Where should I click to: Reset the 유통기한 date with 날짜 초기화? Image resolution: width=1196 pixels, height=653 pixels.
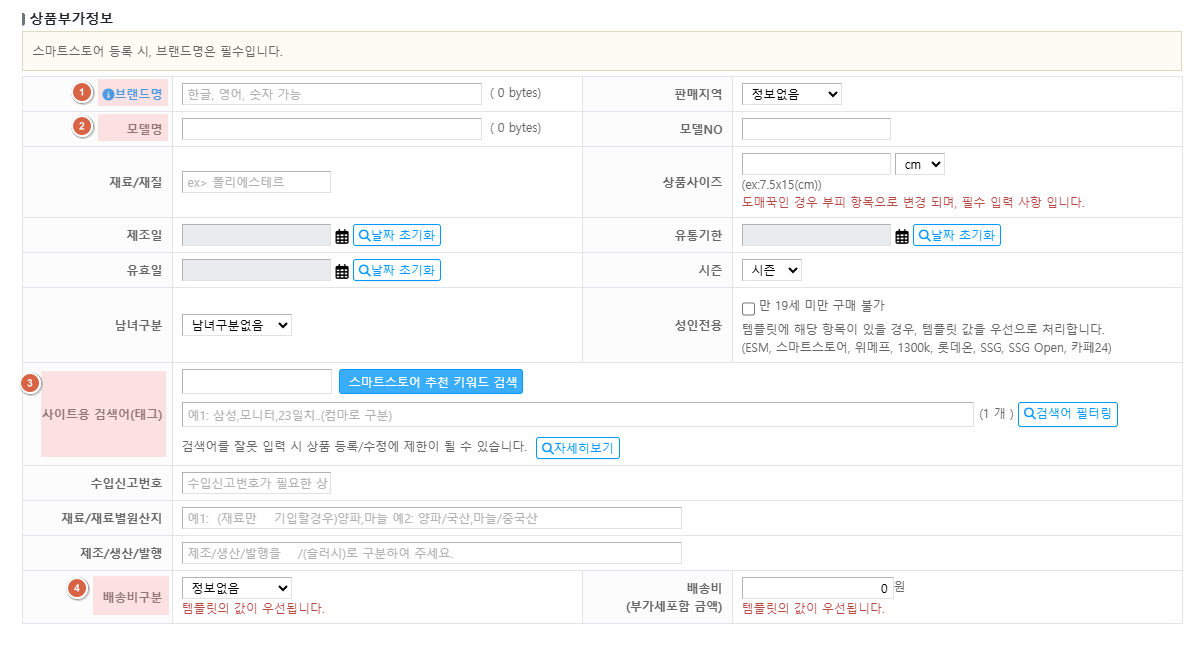point(956,235)
